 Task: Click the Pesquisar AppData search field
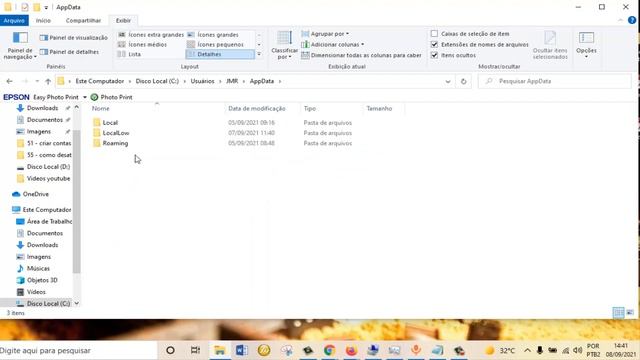tap(555, 81)
